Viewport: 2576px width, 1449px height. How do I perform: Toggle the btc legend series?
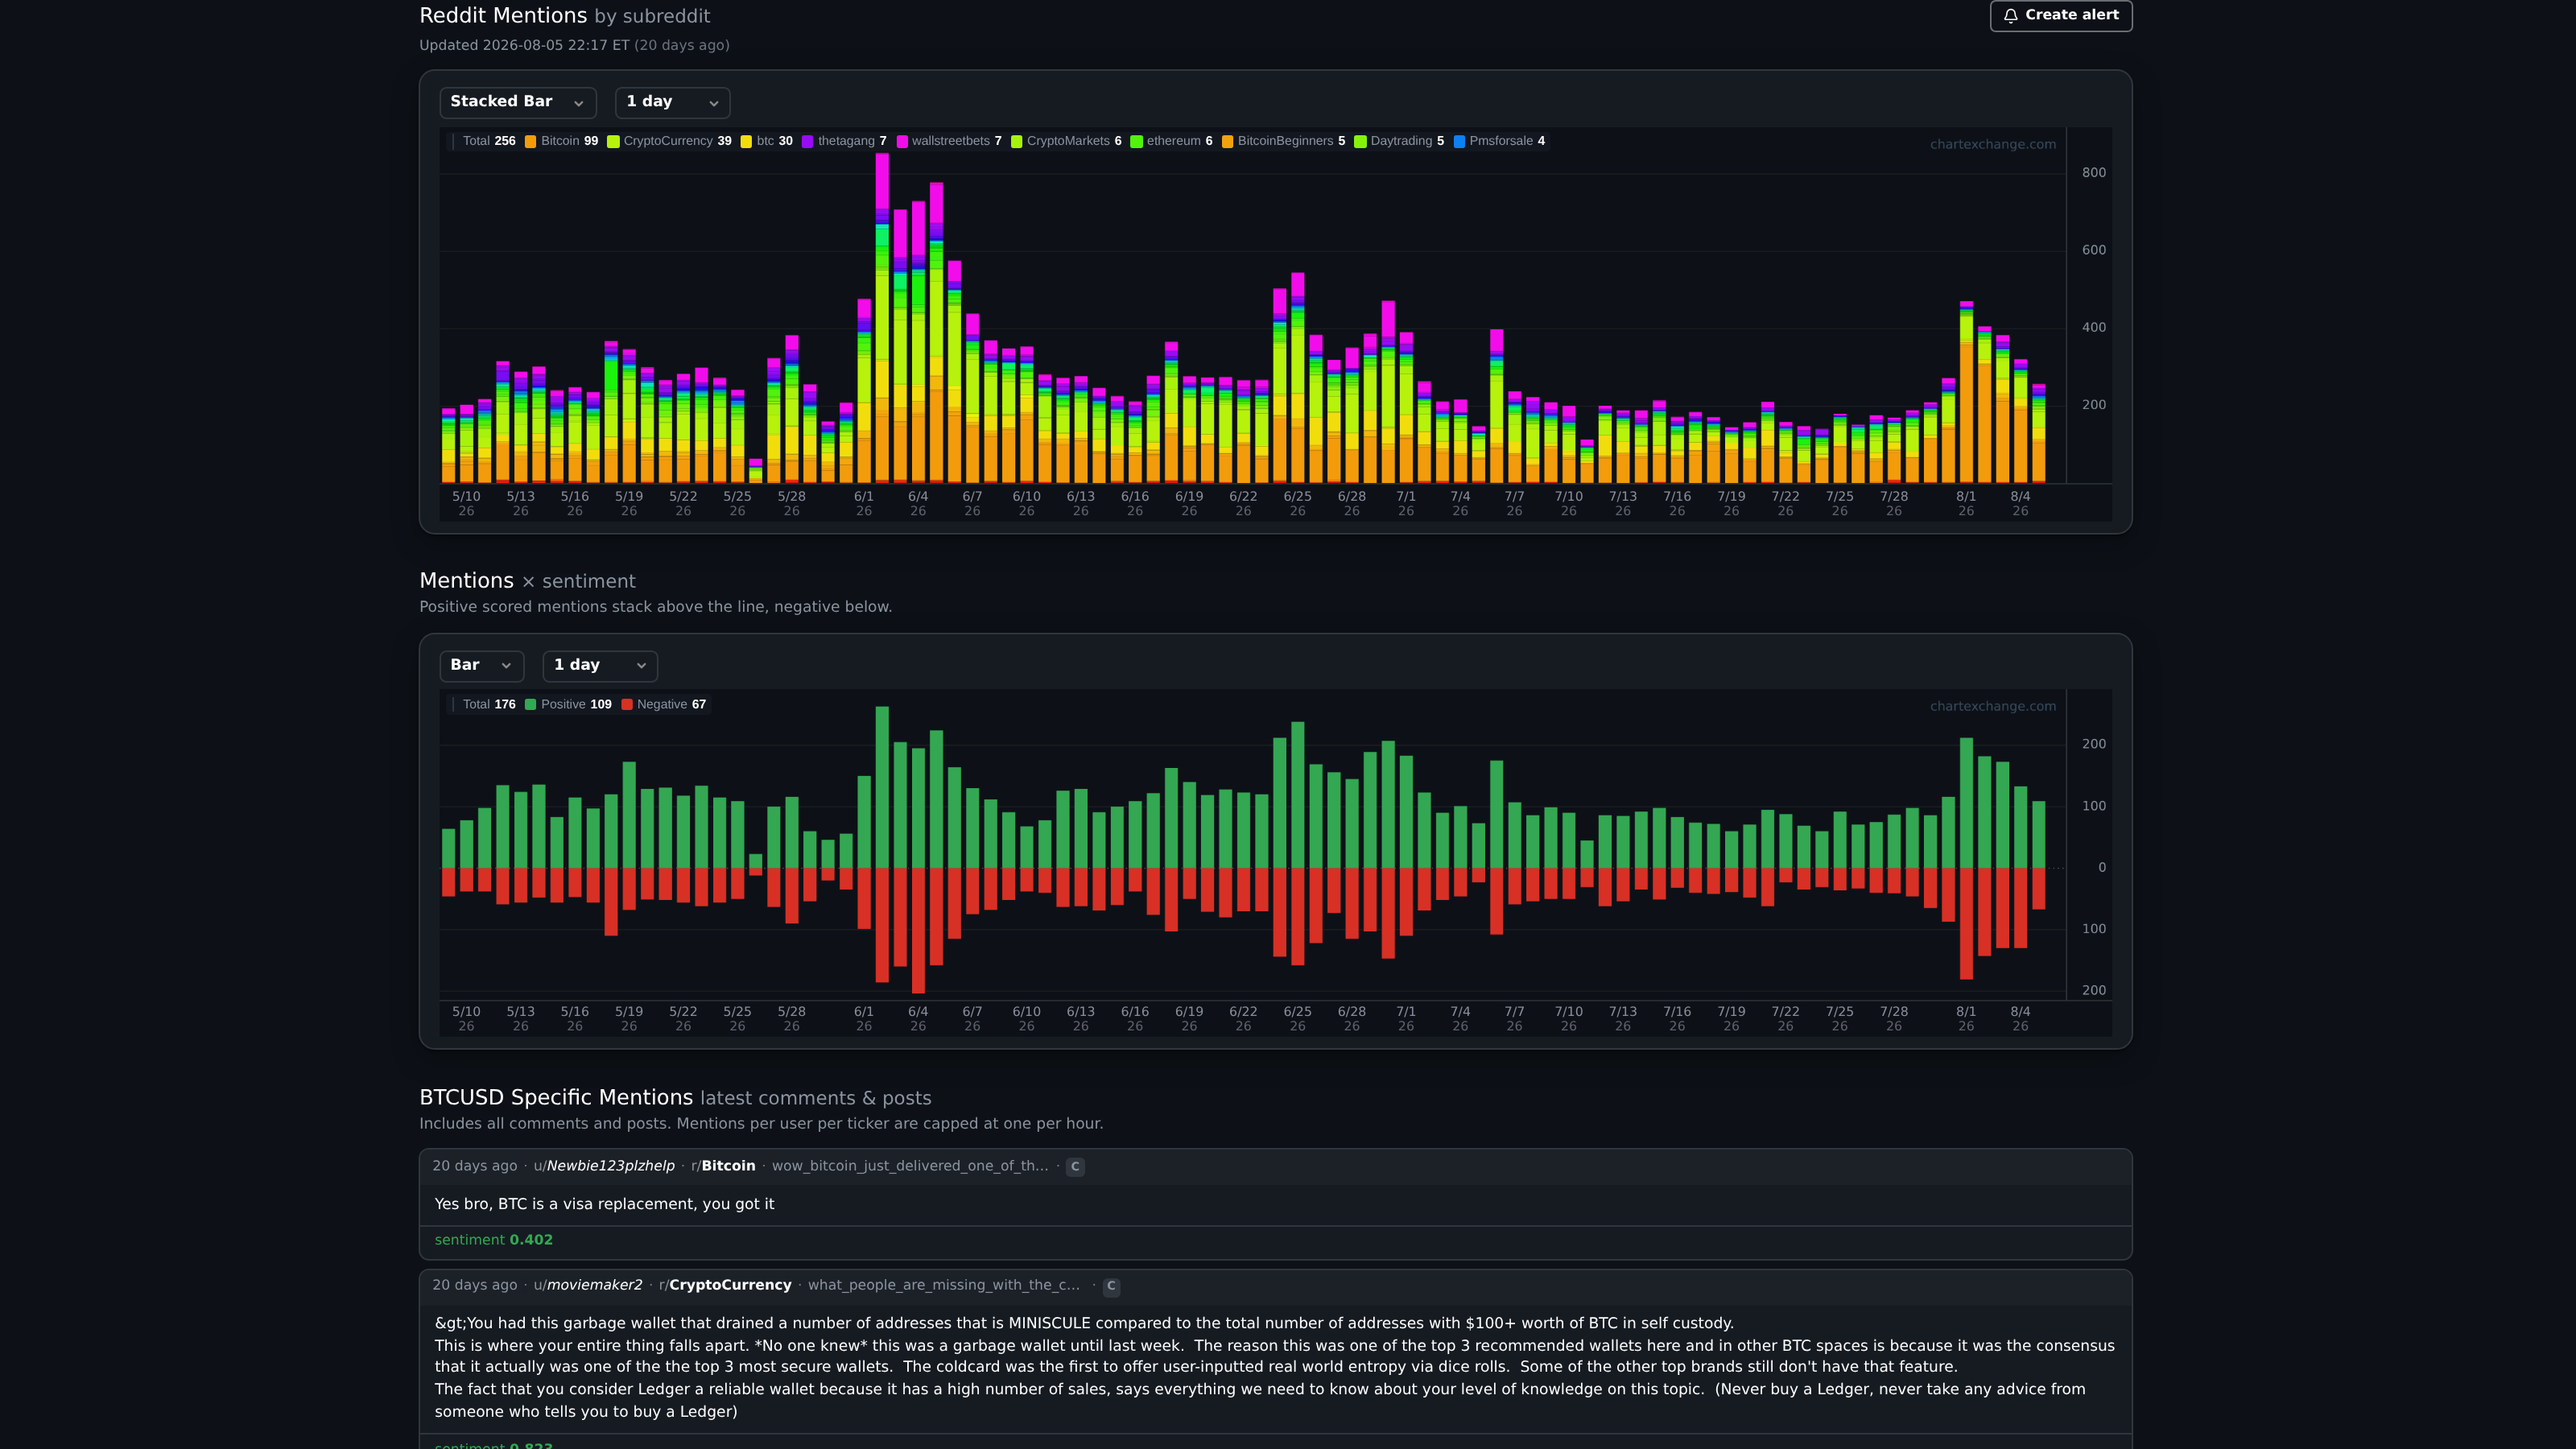click(x=766, y=141)
